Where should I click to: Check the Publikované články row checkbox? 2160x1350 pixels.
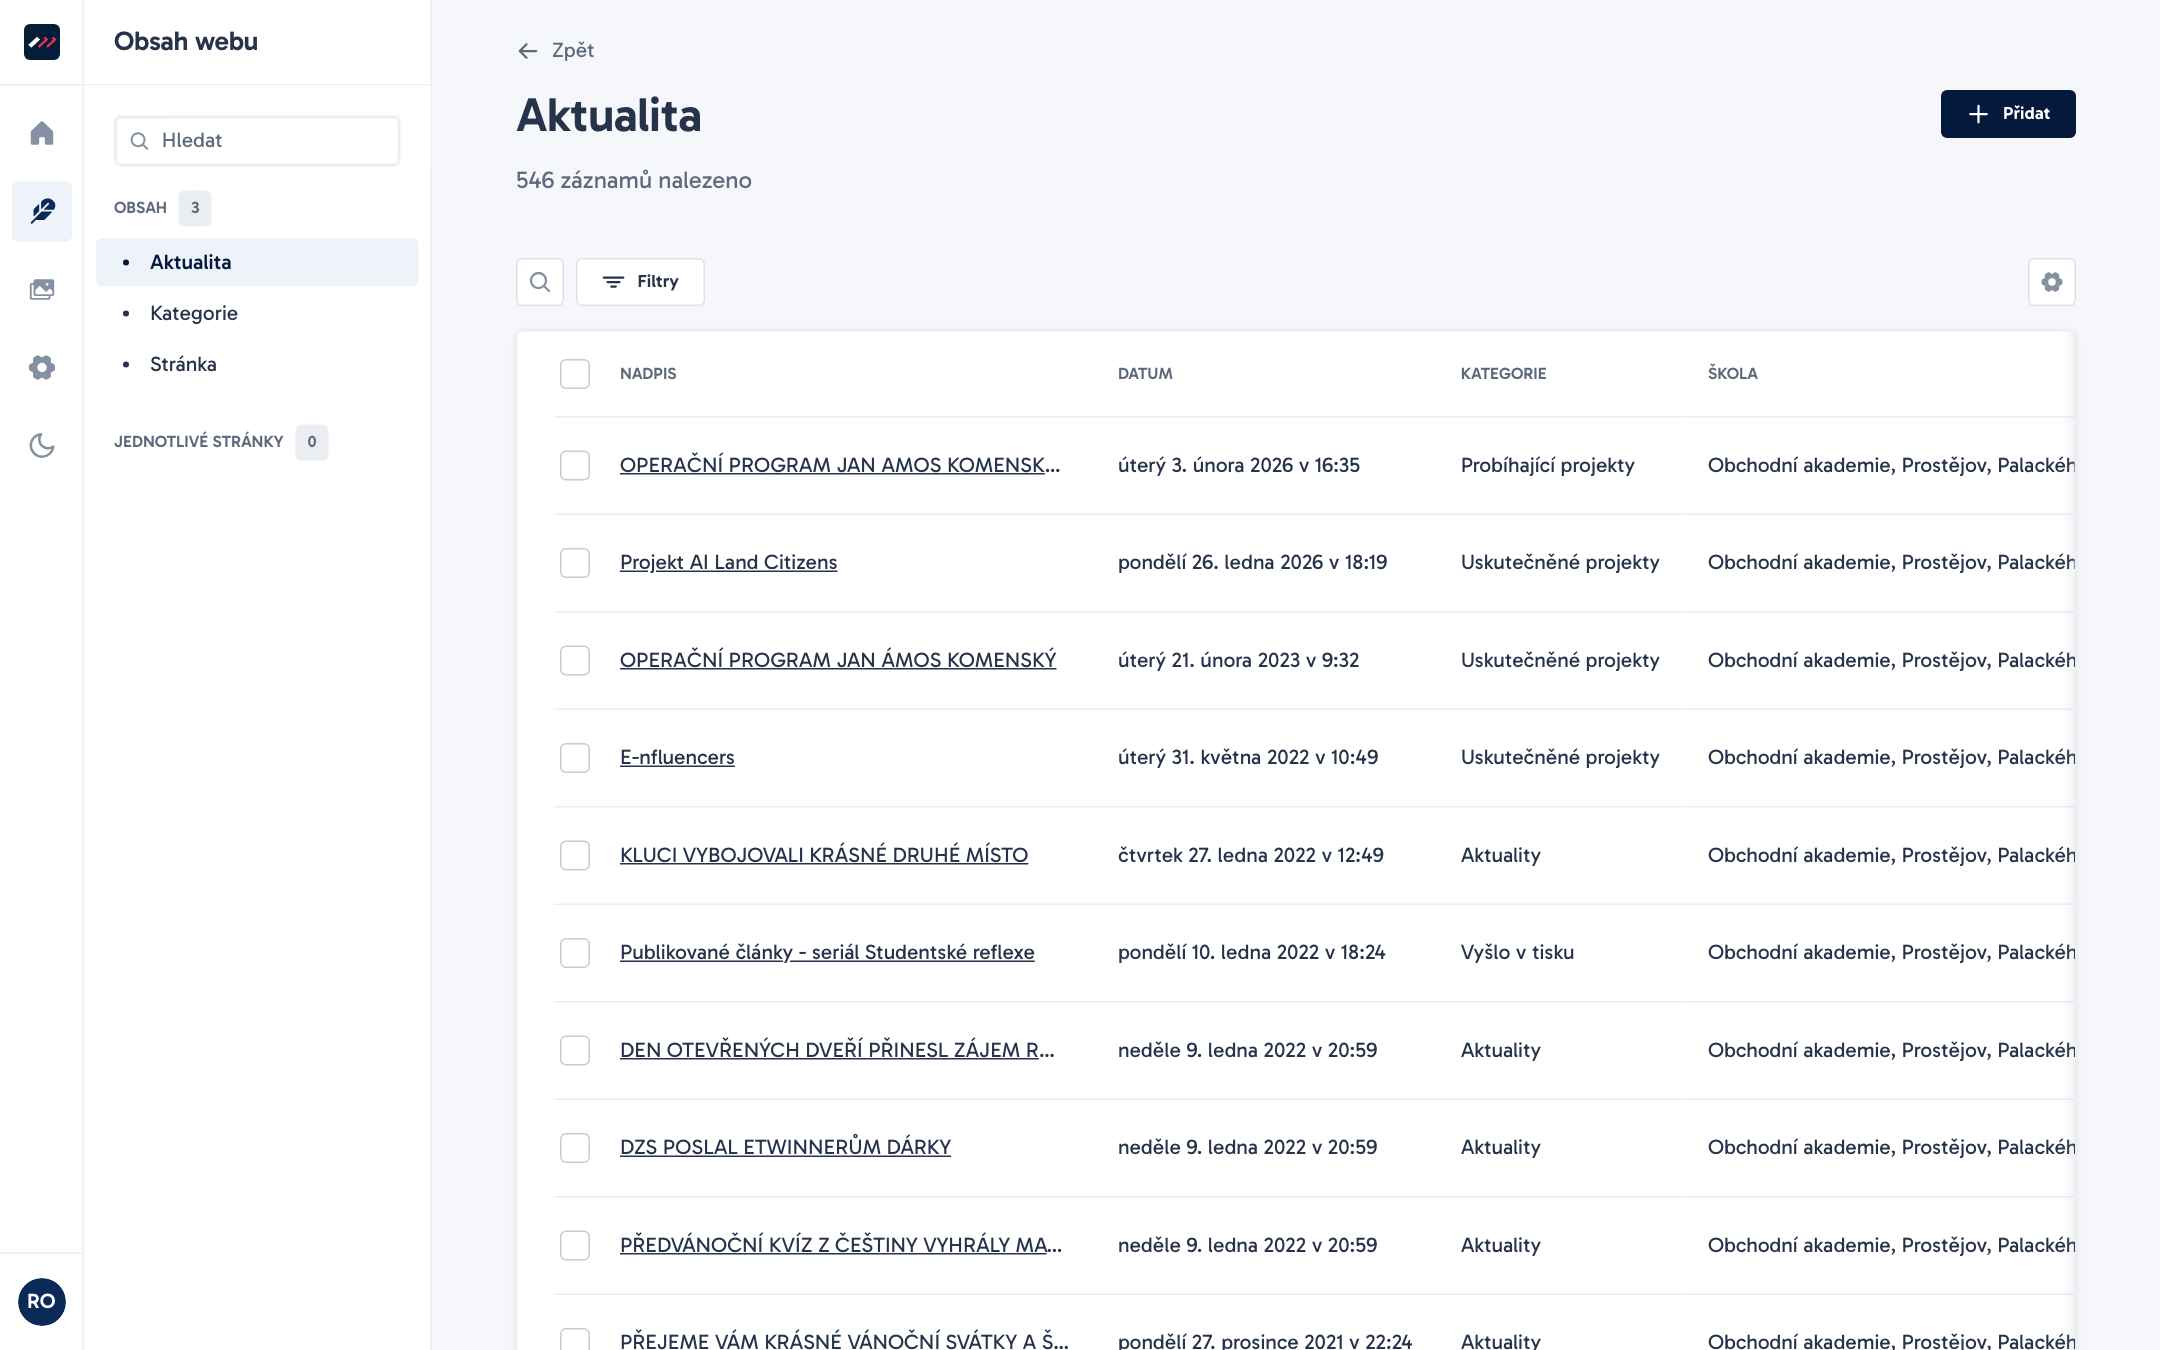pyautogui.click(x=575, y=953)
